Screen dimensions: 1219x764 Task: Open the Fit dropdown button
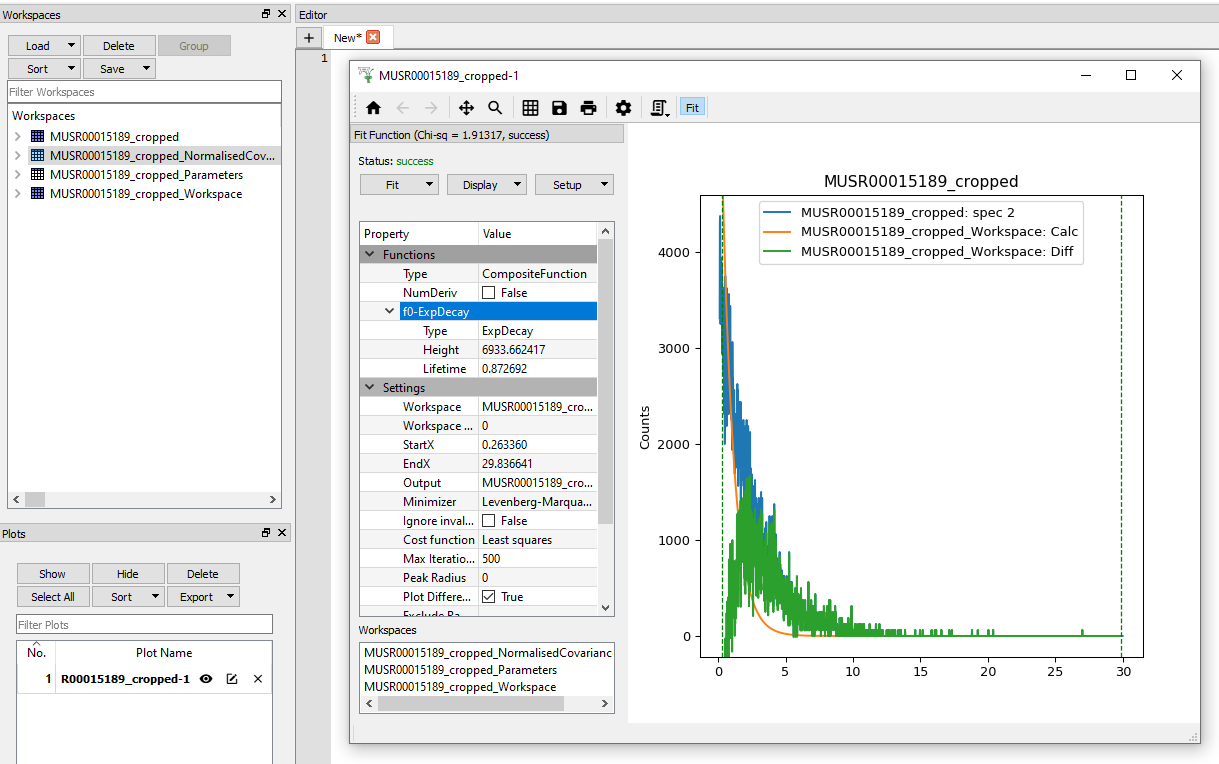point(398,185)
